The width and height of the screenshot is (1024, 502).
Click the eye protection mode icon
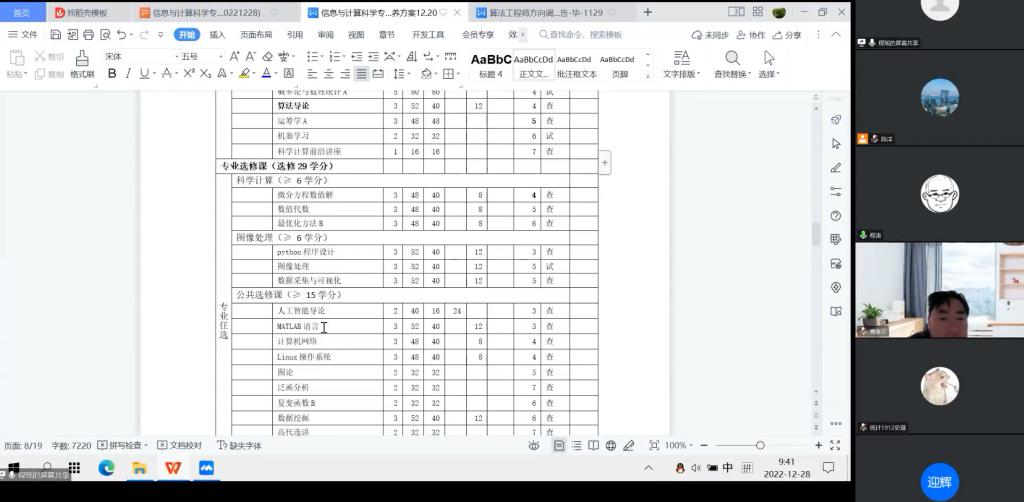(x=534, y=445)
